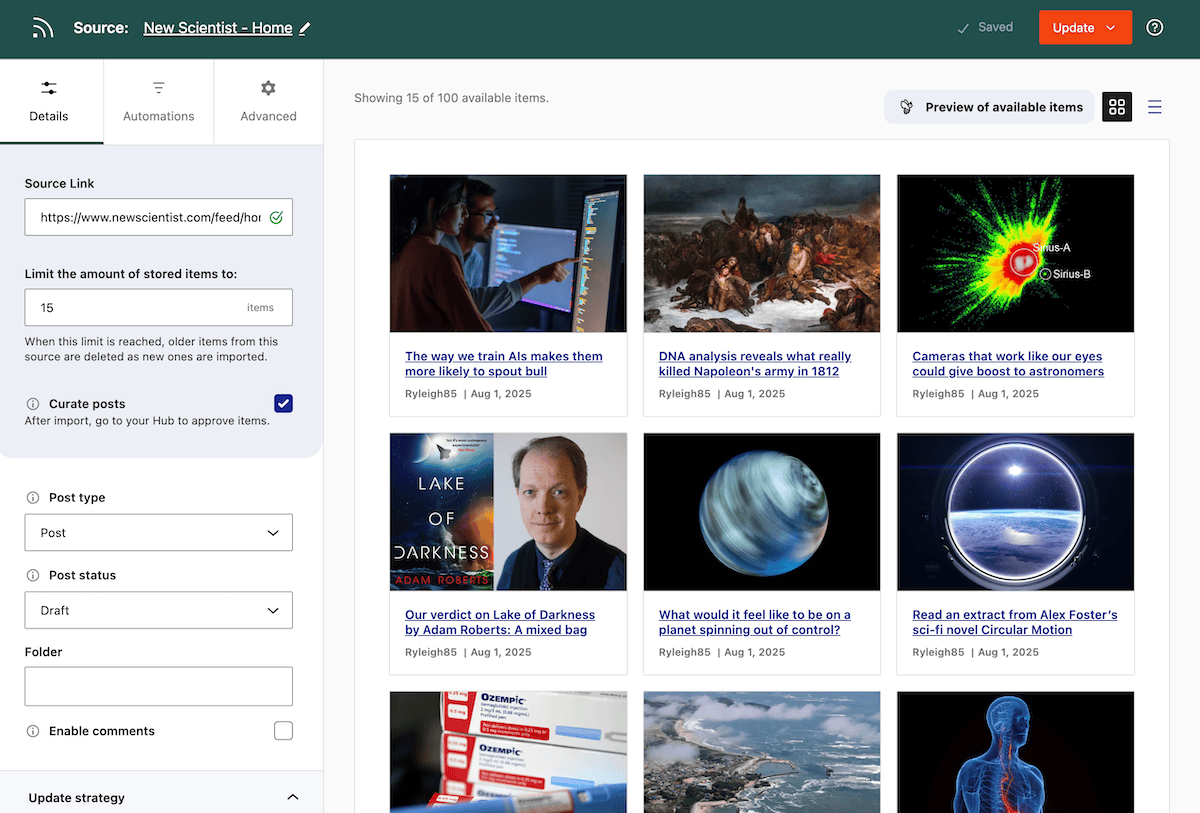Click Preview of available items button

[x=988, y=107]
